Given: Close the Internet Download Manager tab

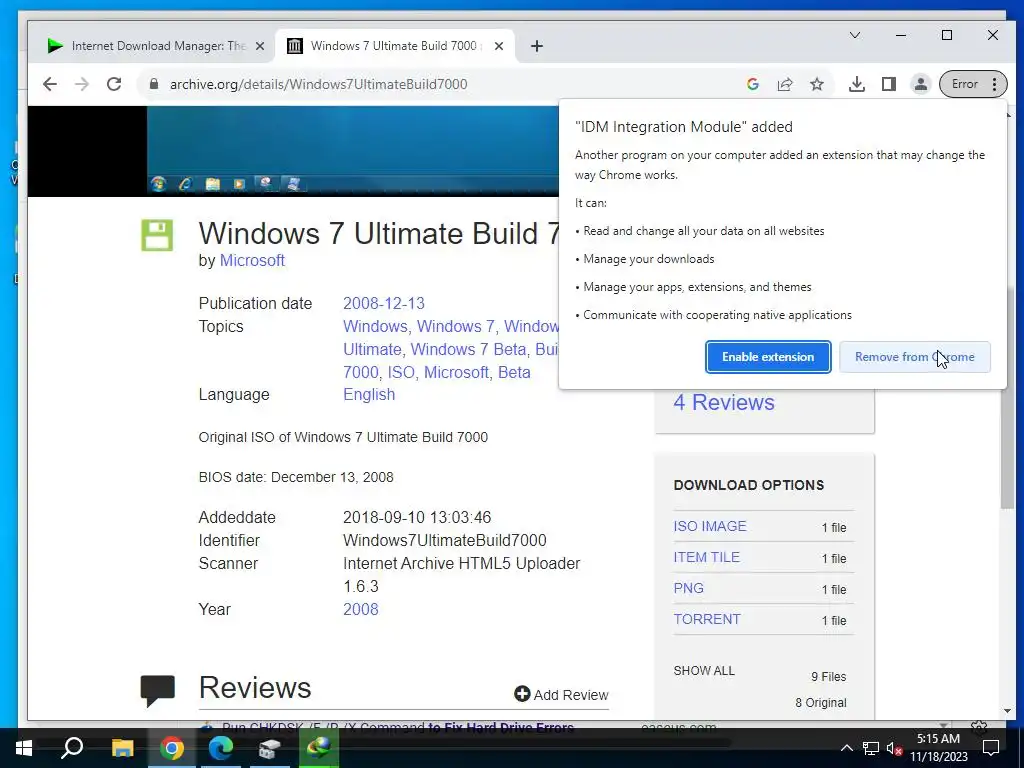Looking at the screenshot, I should point(260,46).
